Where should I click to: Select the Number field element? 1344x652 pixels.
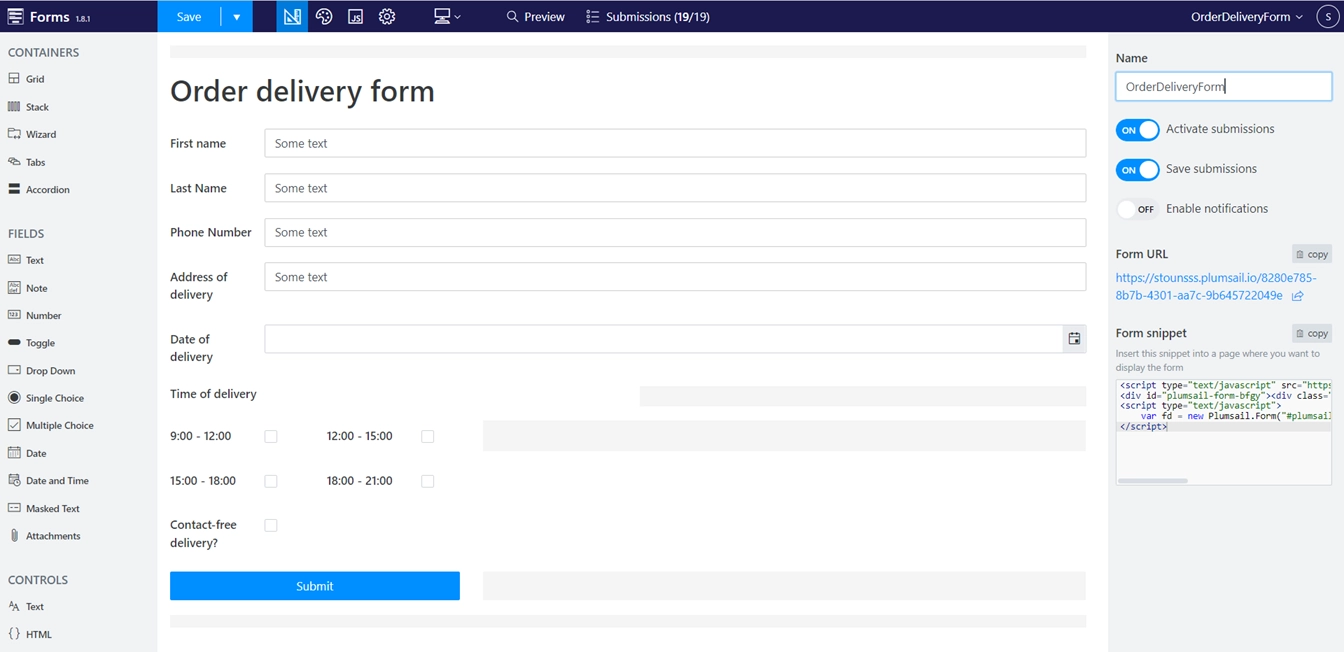tap(35, 316)
